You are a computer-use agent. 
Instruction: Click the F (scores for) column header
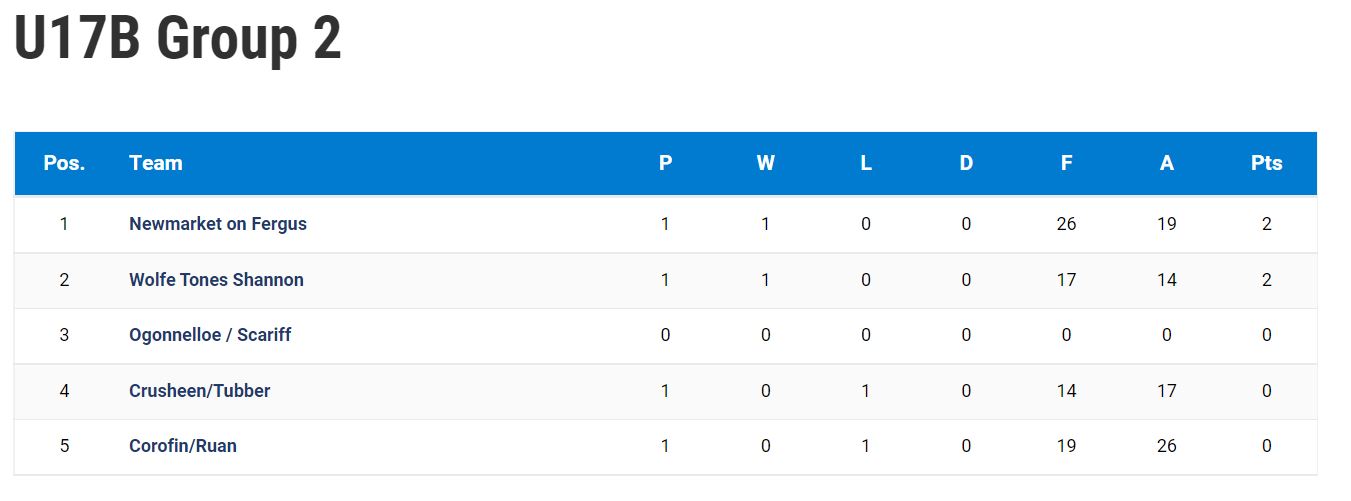tap(1066, 163)
